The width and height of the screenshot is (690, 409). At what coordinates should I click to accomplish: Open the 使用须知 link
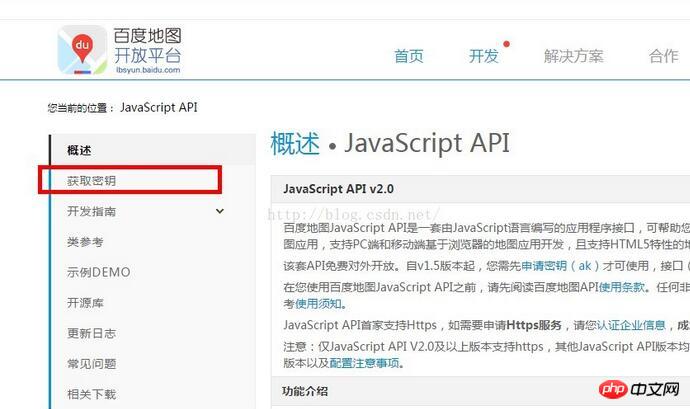[x=318, y=304]
